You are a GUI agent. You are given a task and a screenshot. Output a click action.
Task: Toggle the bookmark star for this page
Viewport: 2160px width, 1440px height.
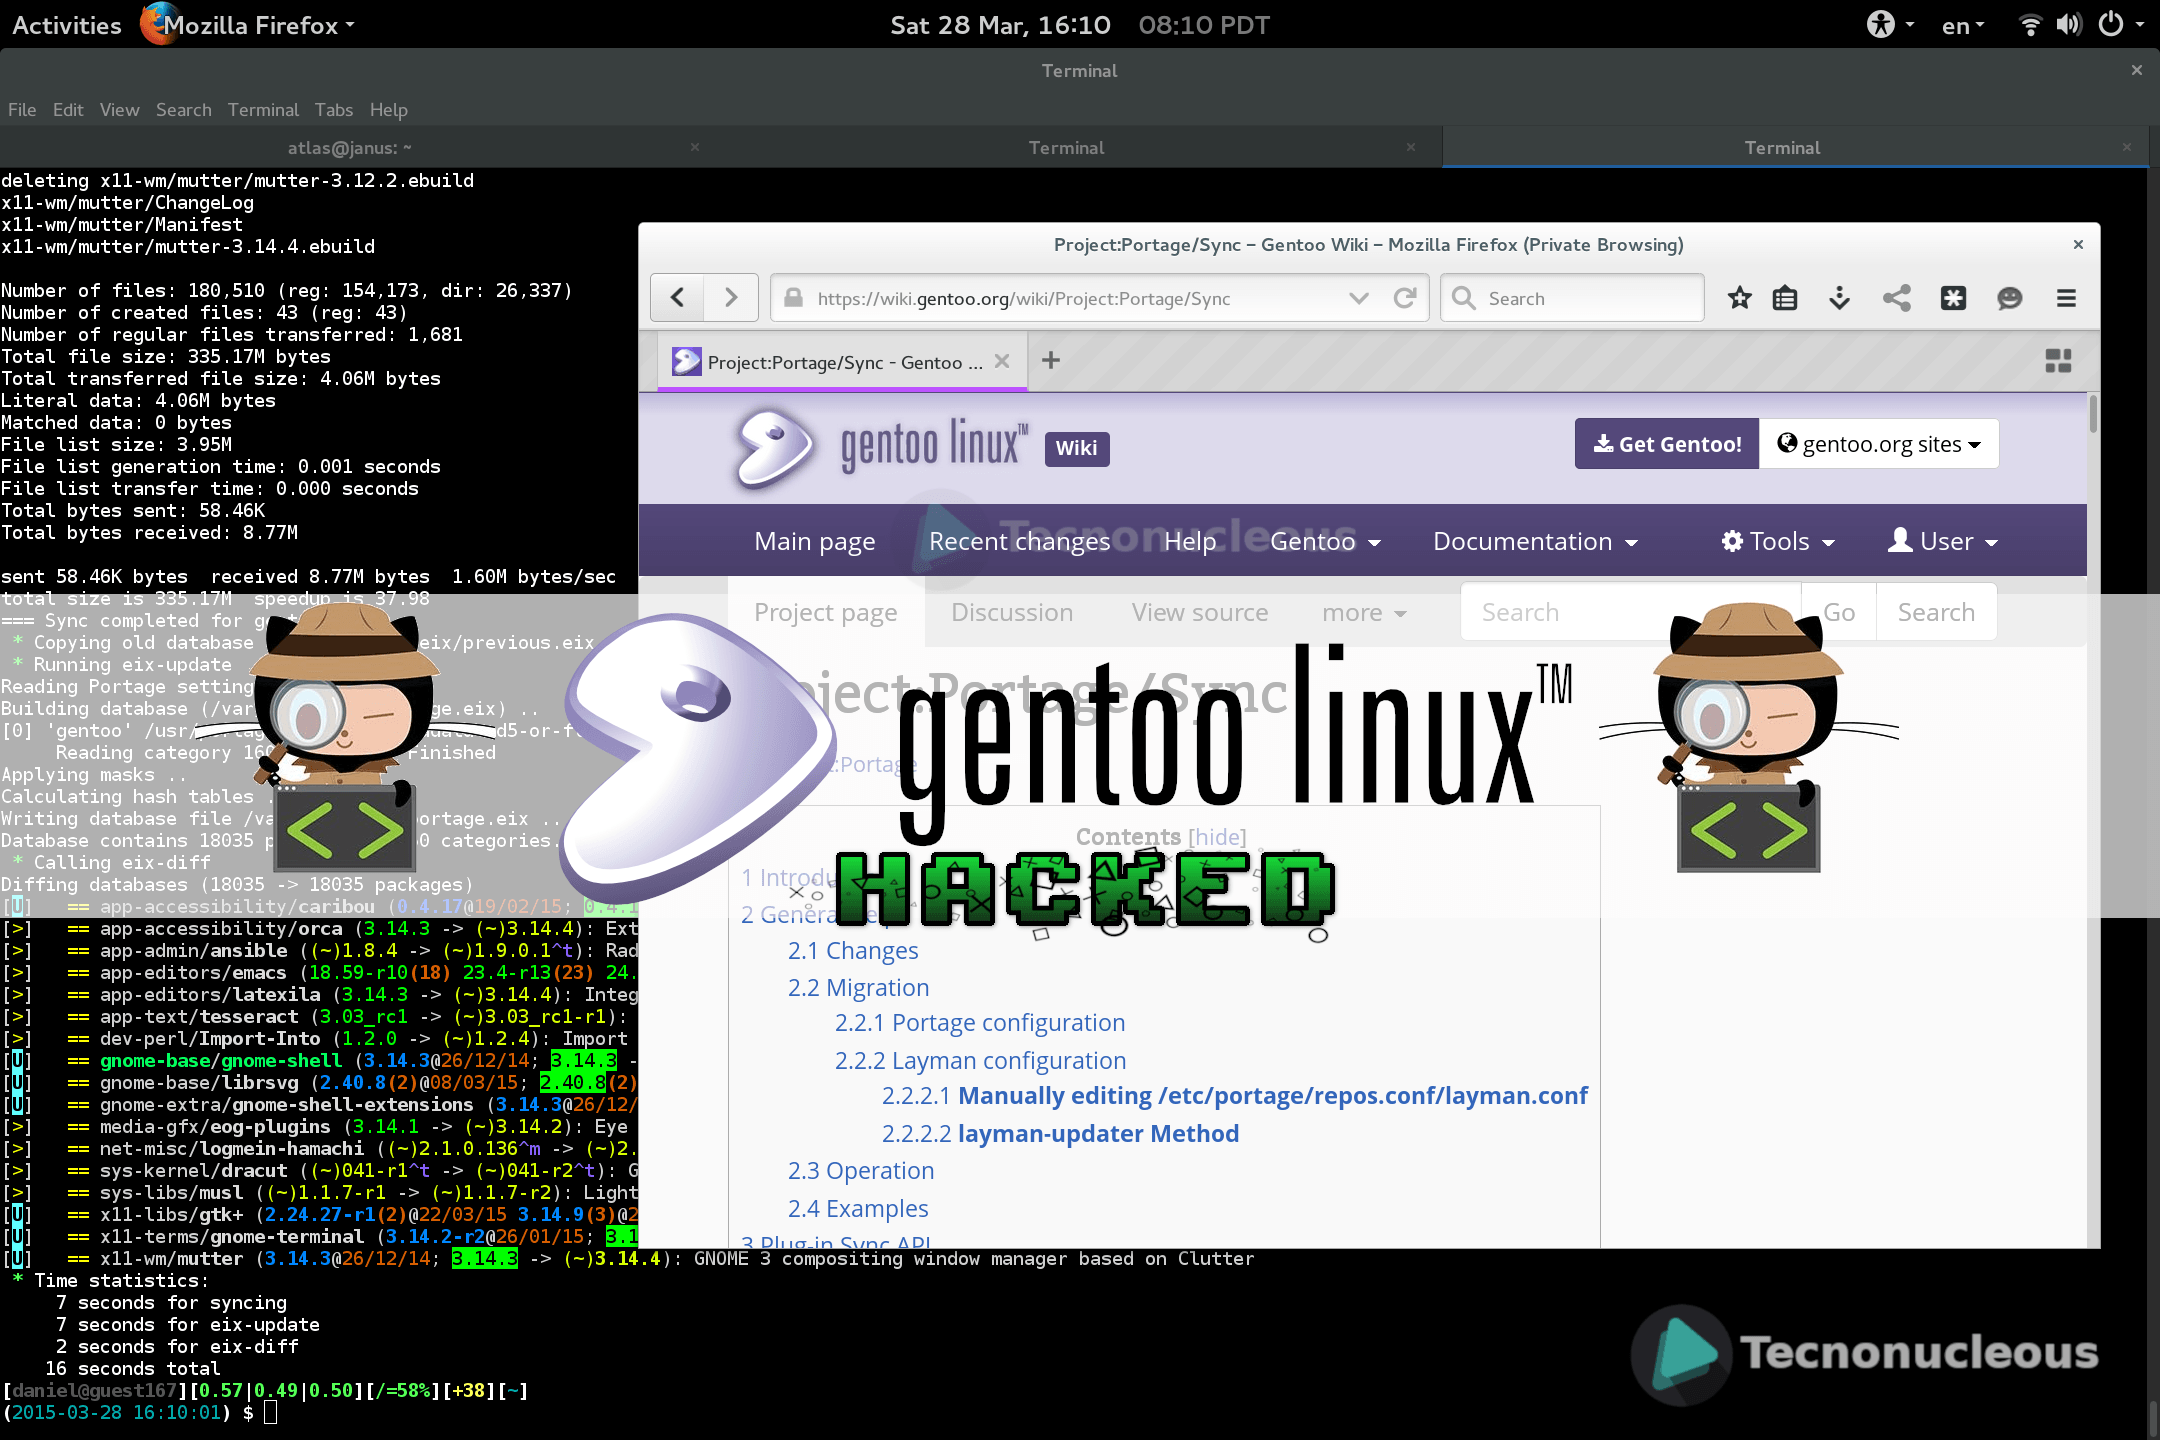(1739, 298)
